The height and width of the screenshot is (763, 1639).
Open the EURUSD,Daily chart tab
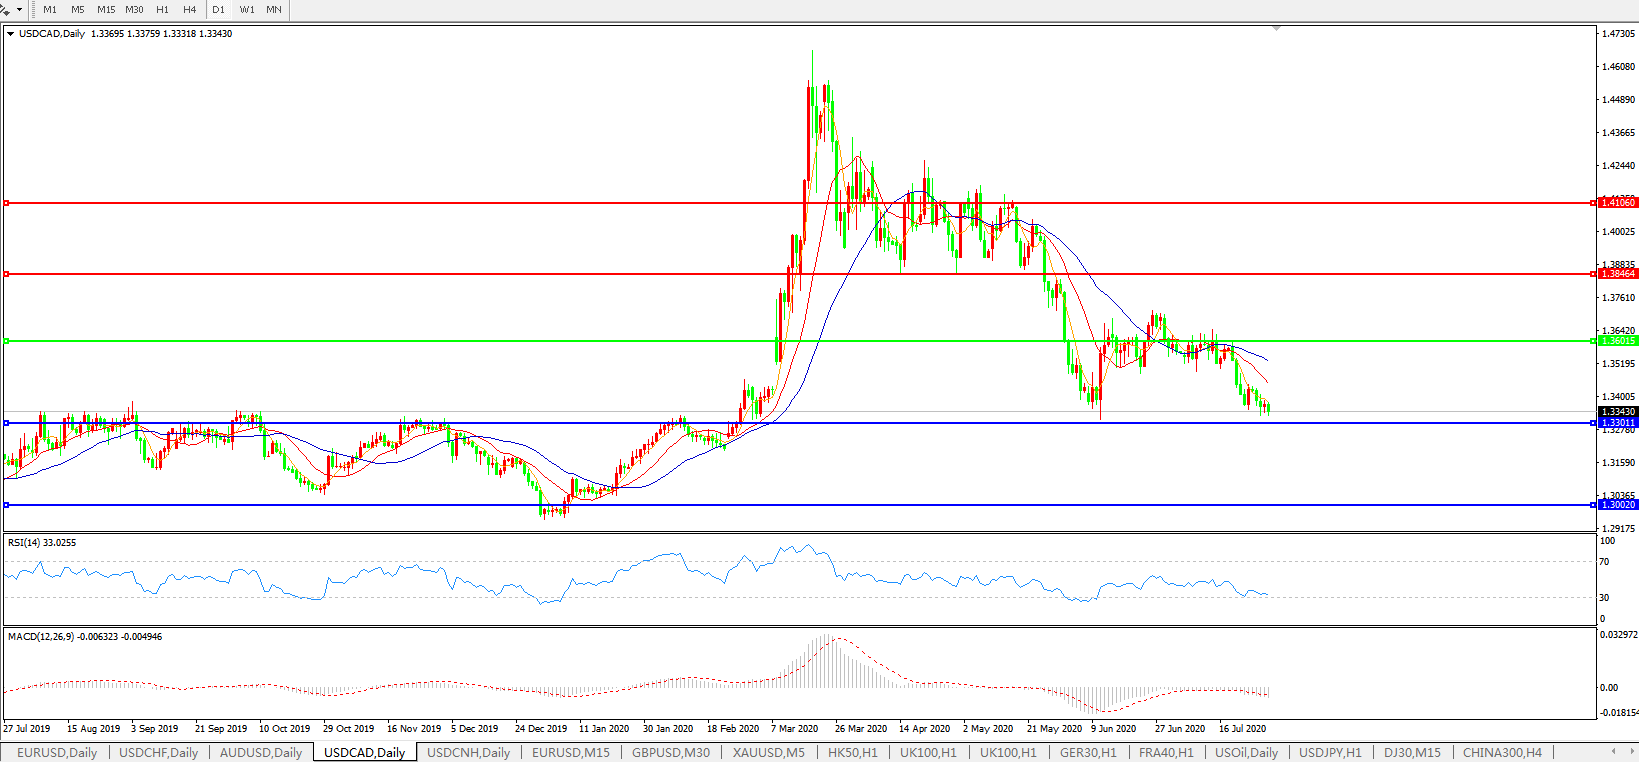coord(57,752)
